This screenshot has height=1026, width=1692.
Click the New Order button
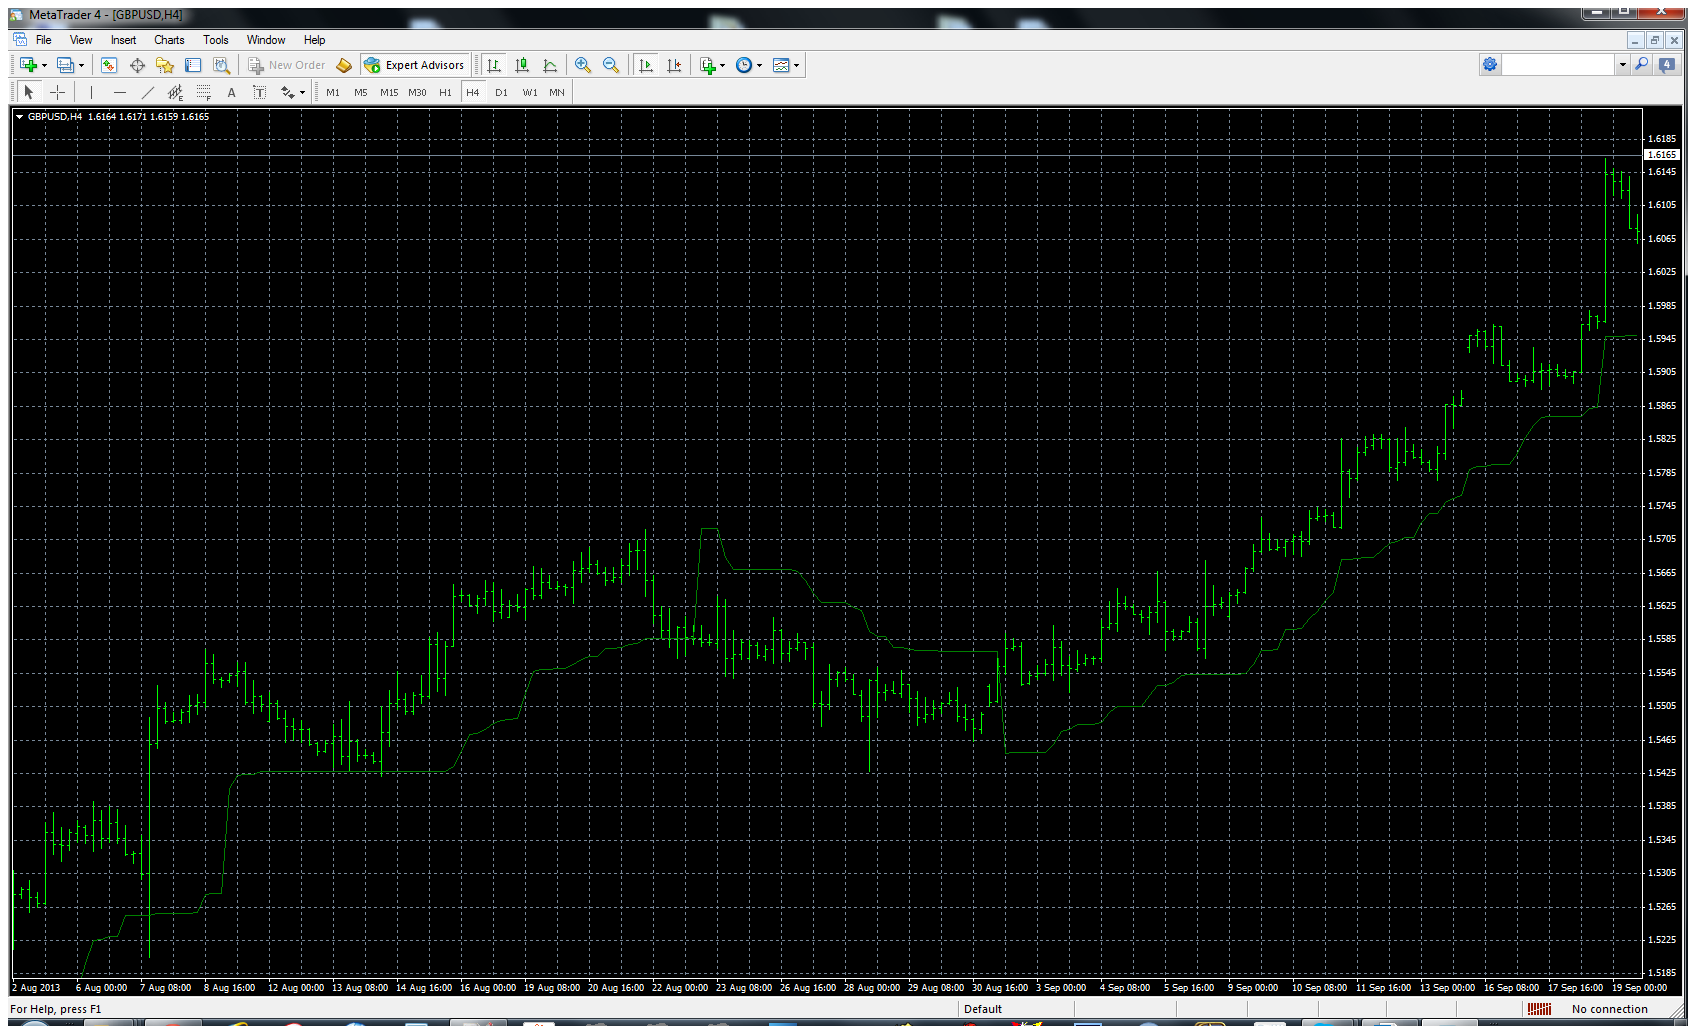(x=287, y=65)
